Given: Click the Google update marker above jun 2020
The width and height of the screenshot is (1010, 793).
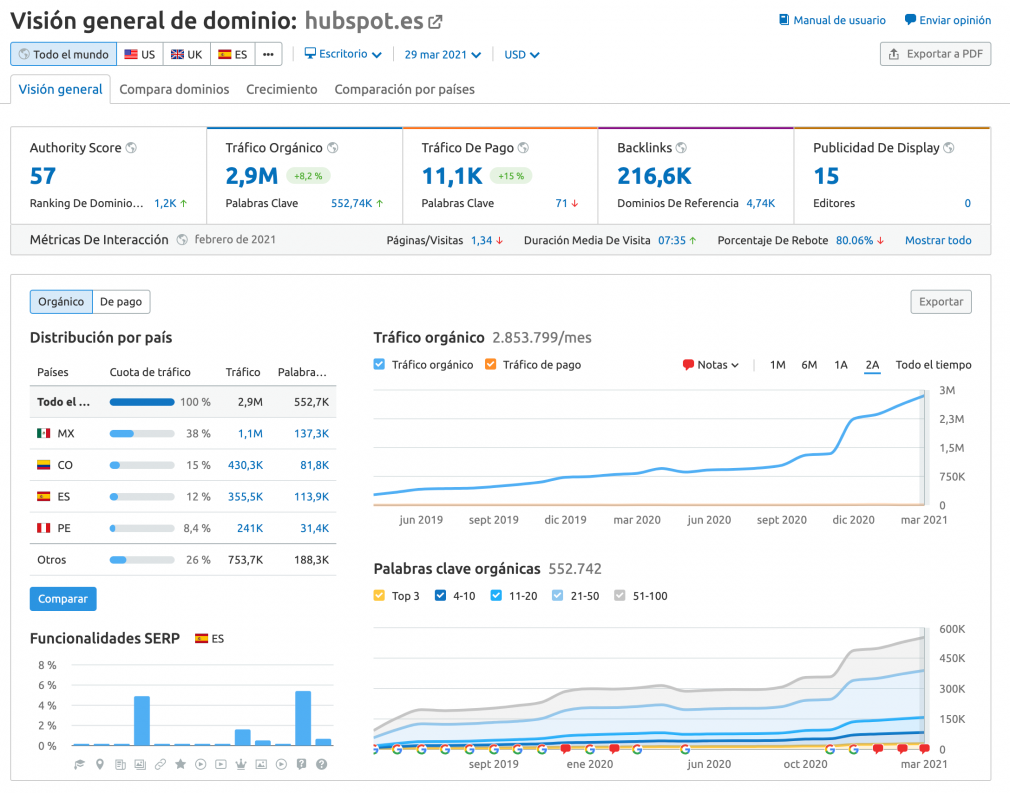Looking at the screenshot, I should pos(685,749).
